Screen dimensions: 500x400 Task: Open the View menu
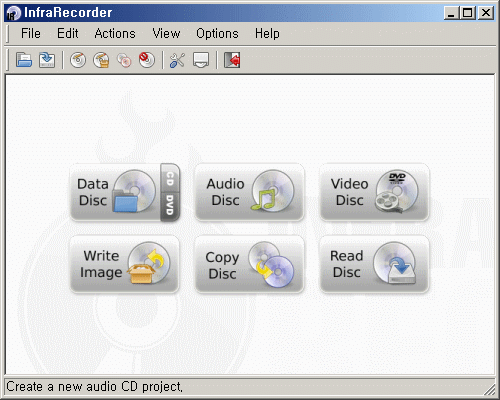pyautogui.click(x=166, y=34)
